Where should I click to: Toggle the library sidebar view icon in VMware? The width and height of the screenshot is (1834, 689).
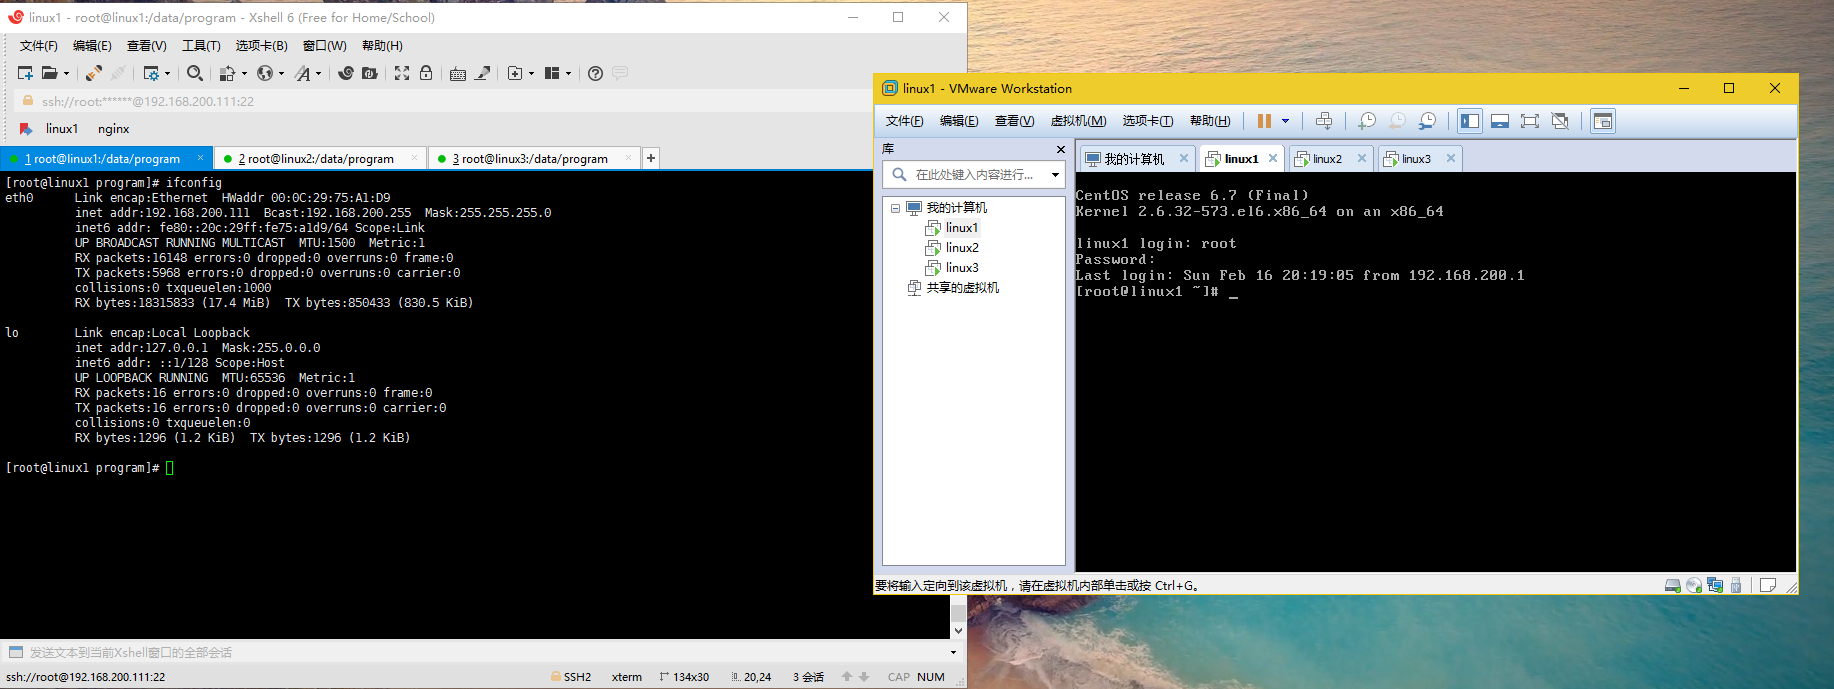(x=1470, y=121)
